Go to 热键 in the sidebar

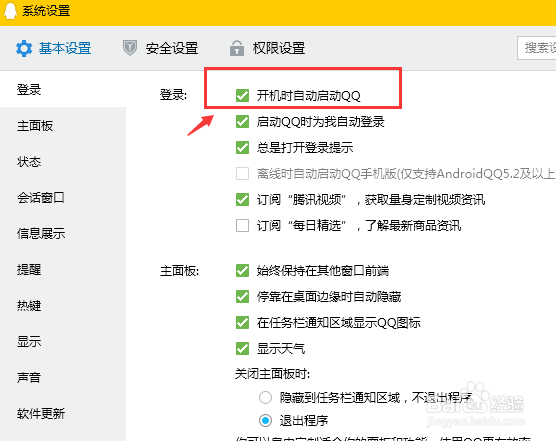(29, 305)
